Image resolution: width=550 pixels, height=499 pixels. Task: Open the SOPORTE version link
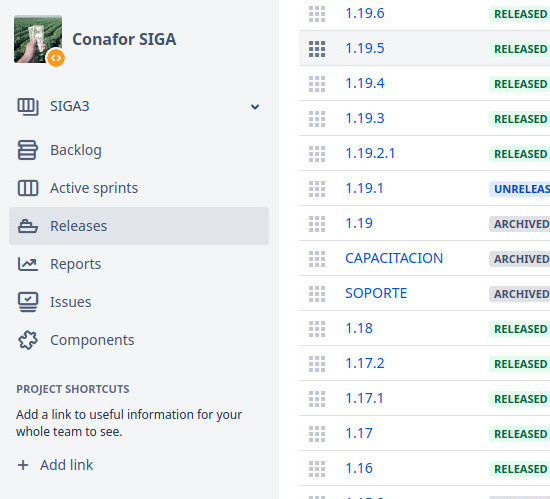(376, 293)
